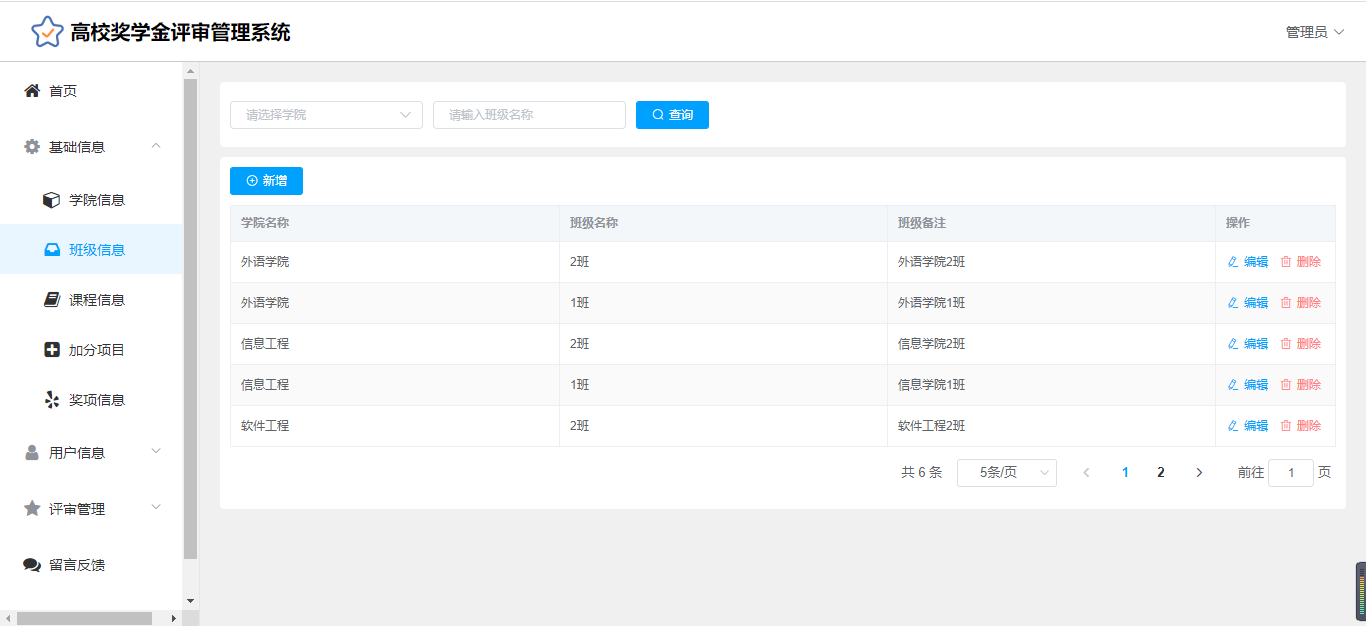
Task: Click the icon beside 奖项信息
Action: (52, 400)
